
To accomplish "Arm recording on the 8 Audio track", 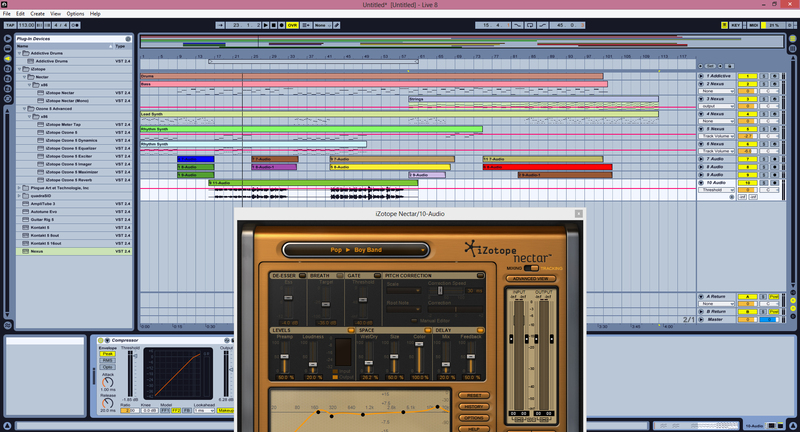I will click(x=774, y=167).
